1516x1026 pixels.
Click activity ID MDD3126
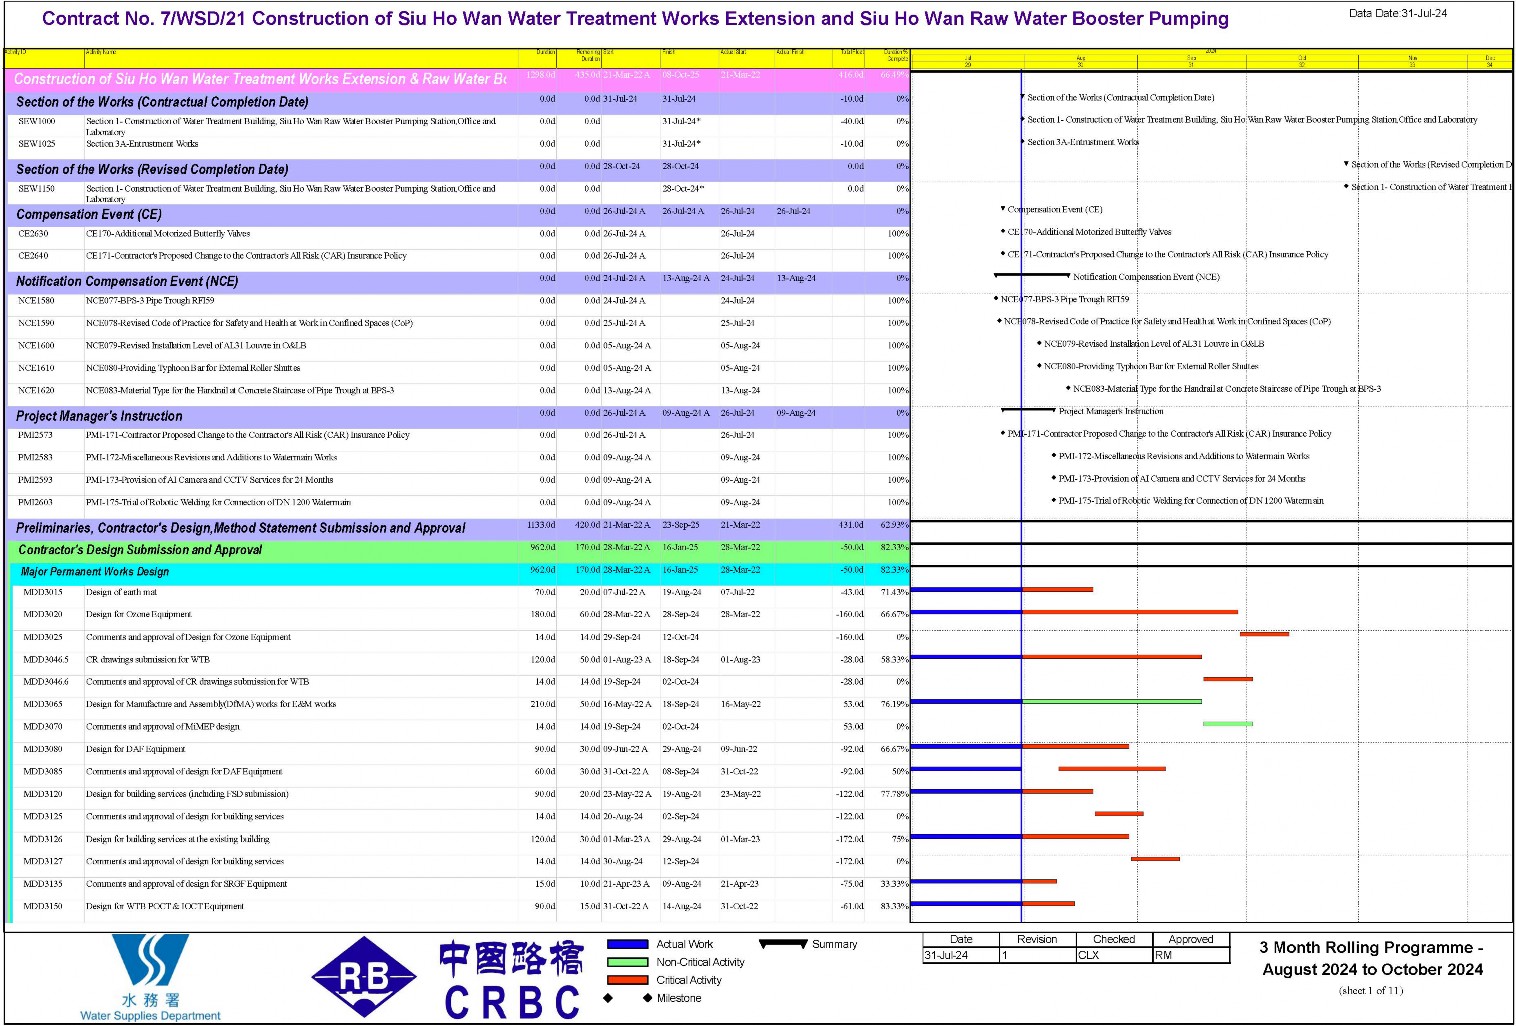click(43, 839)
